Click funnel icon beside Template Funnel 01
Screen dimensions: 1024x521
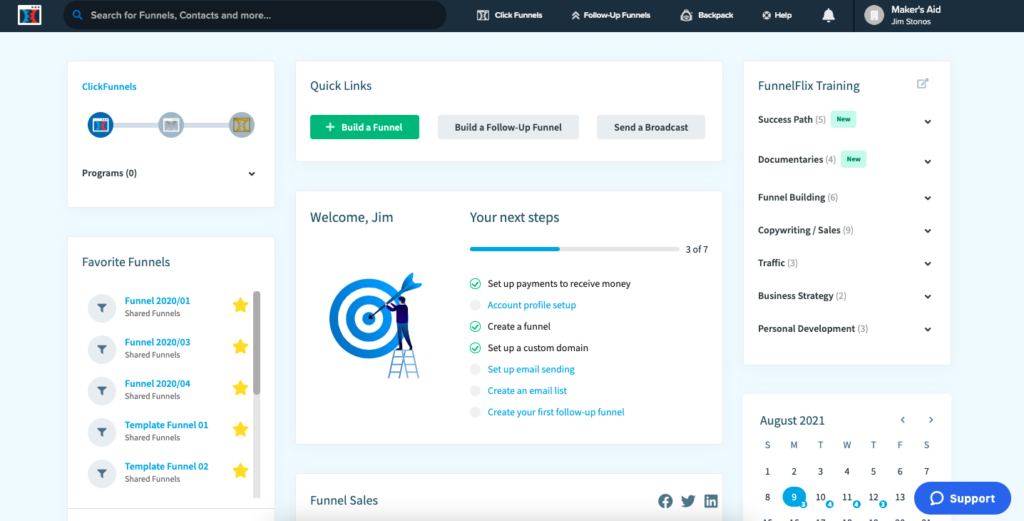pyautogui.click(x=102, y=432)
